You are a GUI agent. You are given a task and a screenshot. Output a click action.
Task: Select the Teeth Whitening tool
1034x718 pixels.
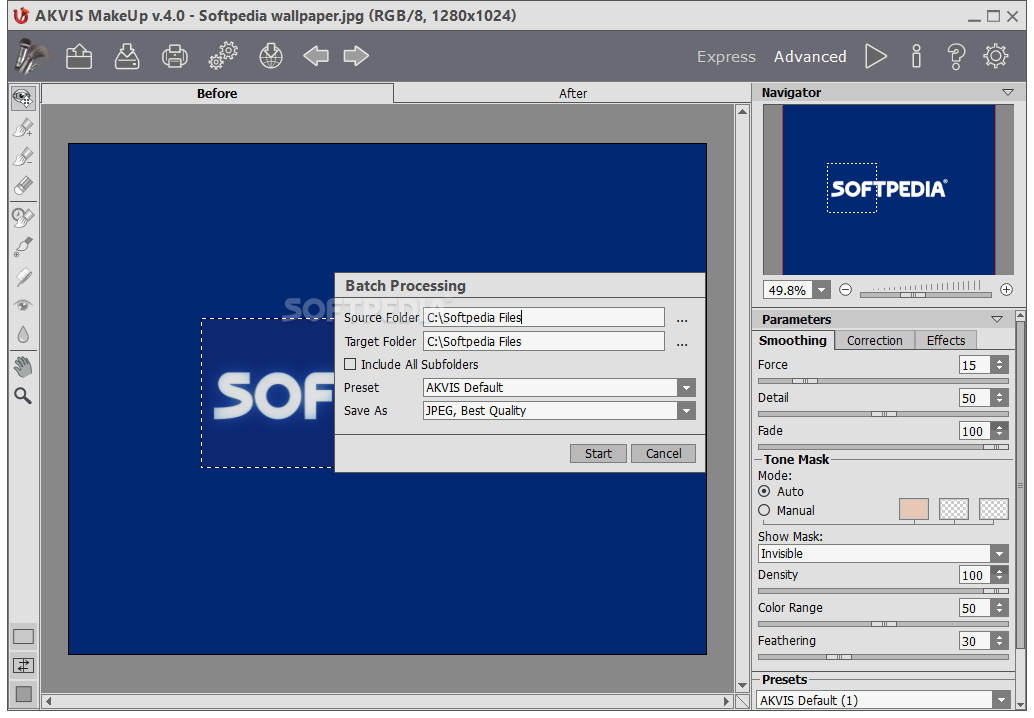[23, 276]
